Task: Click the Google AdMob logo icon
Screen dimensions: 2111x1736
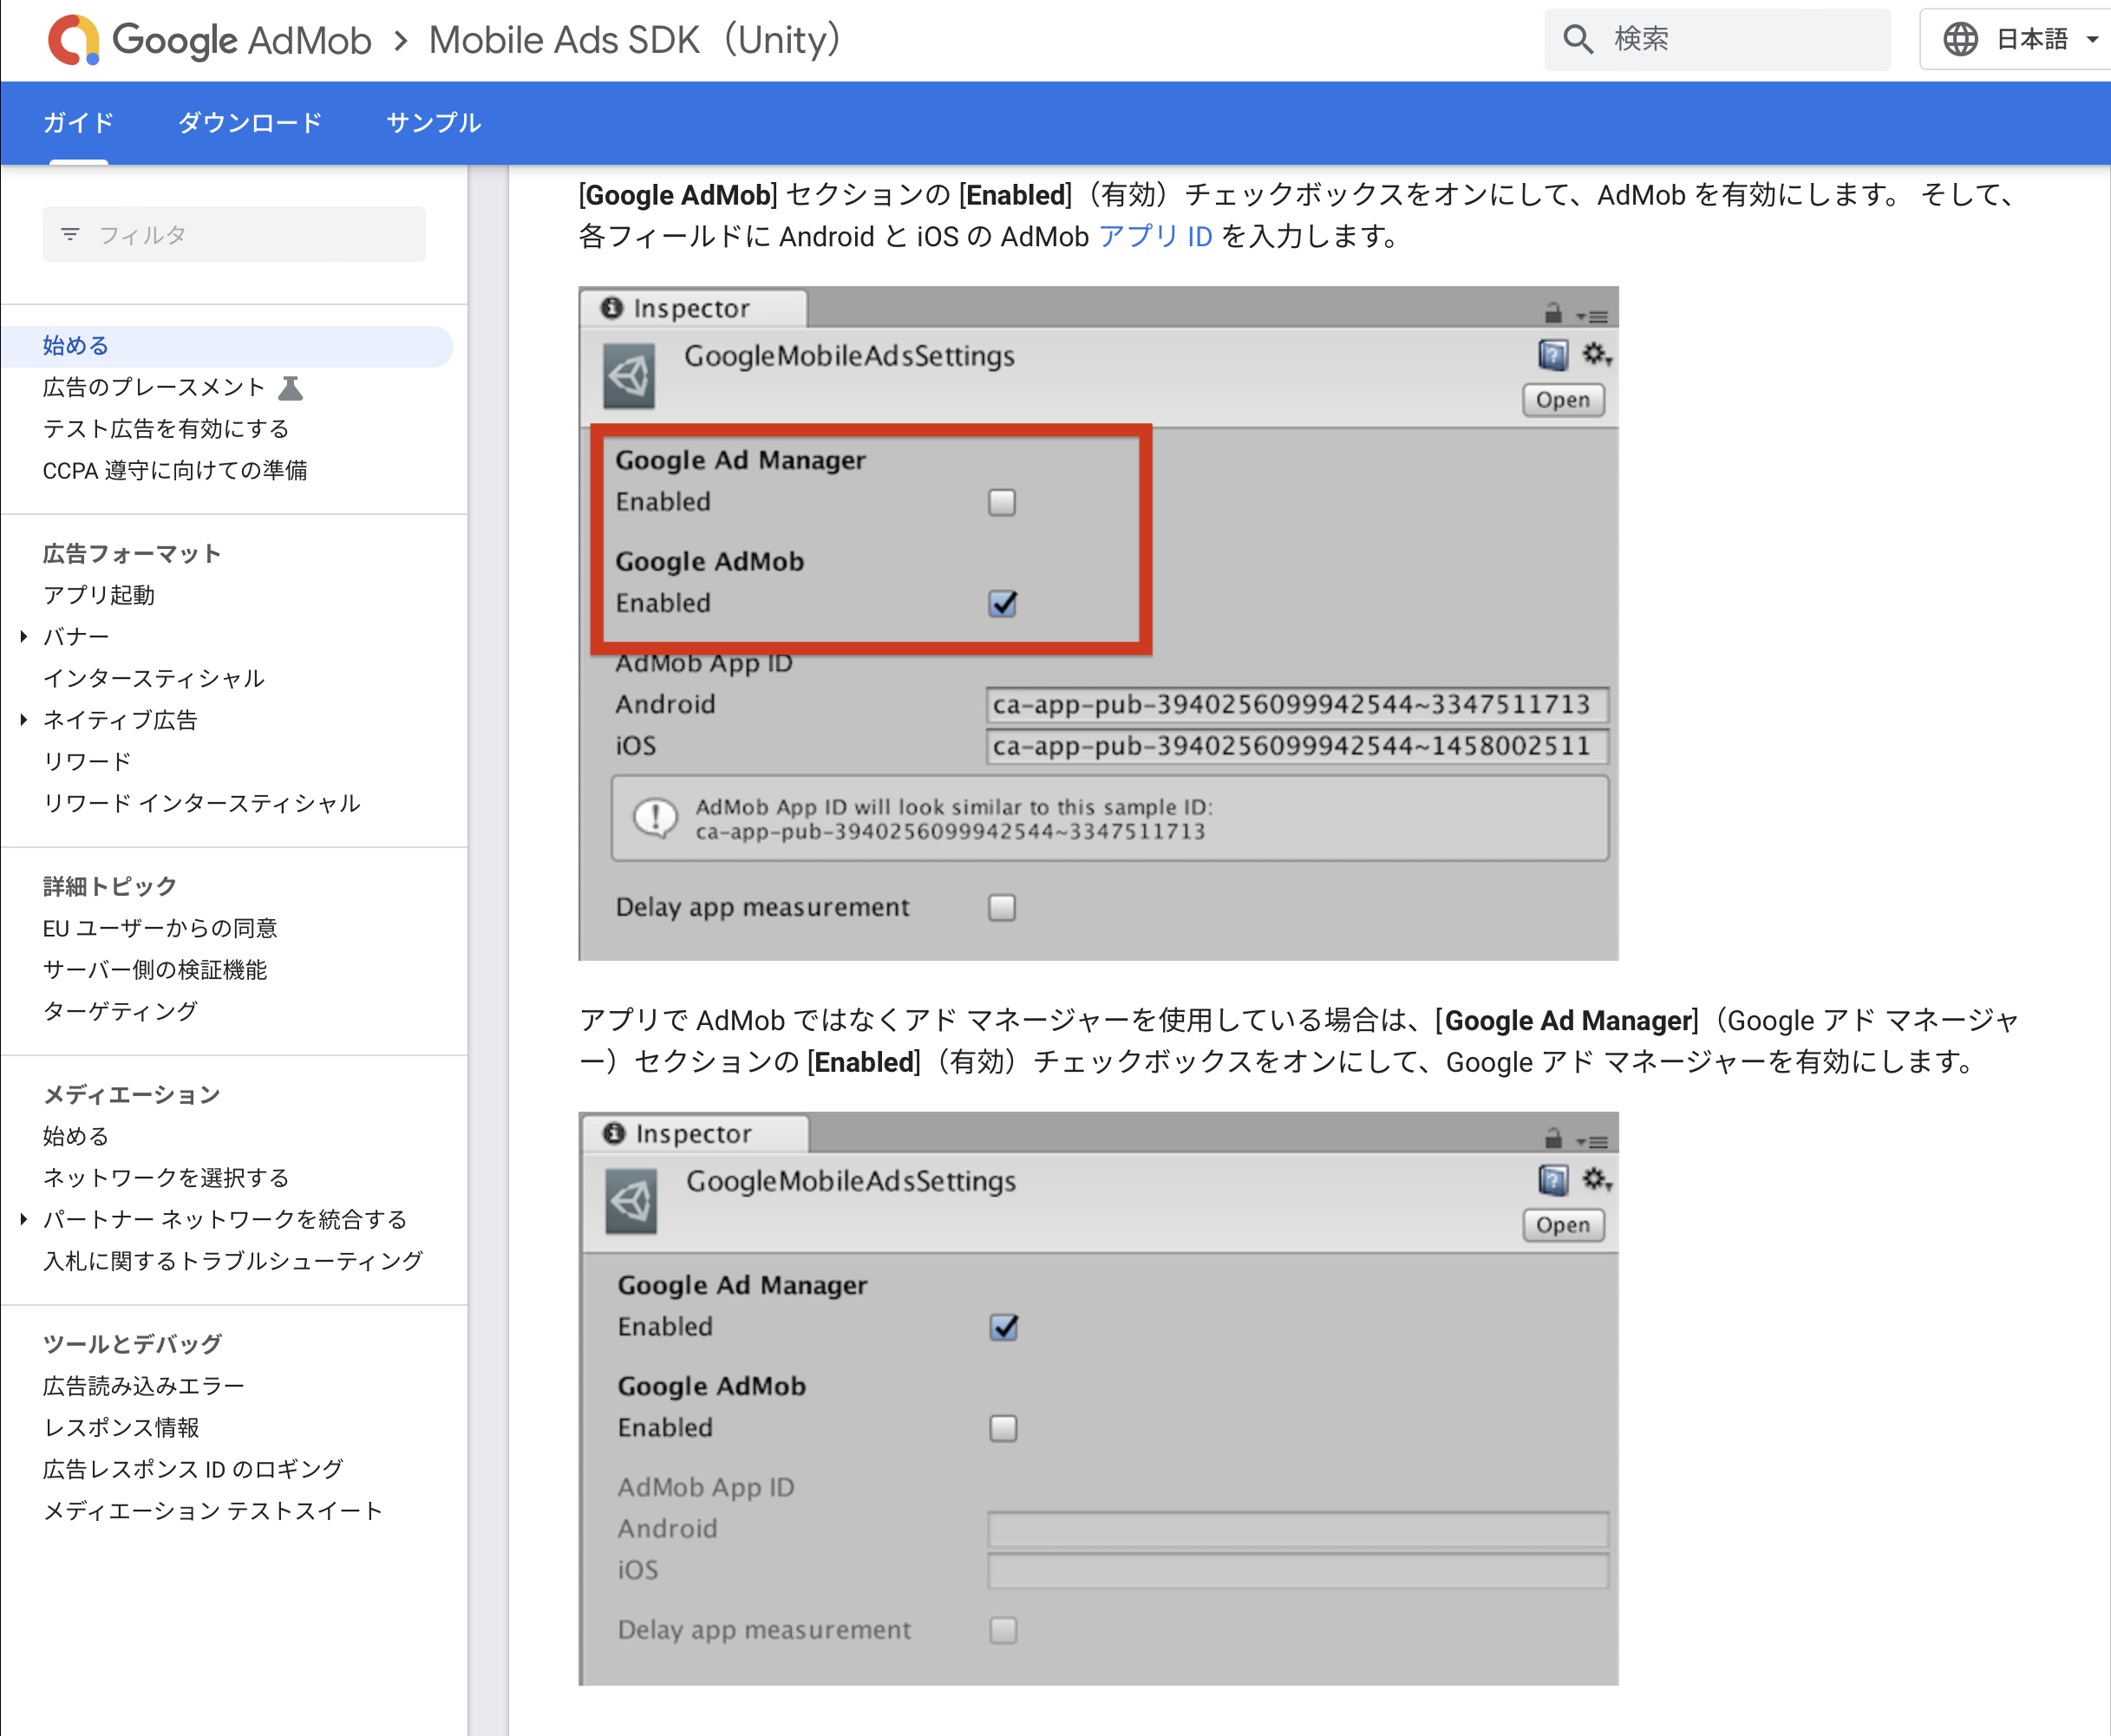Action: pyautogui.click(x=73, y=40)
